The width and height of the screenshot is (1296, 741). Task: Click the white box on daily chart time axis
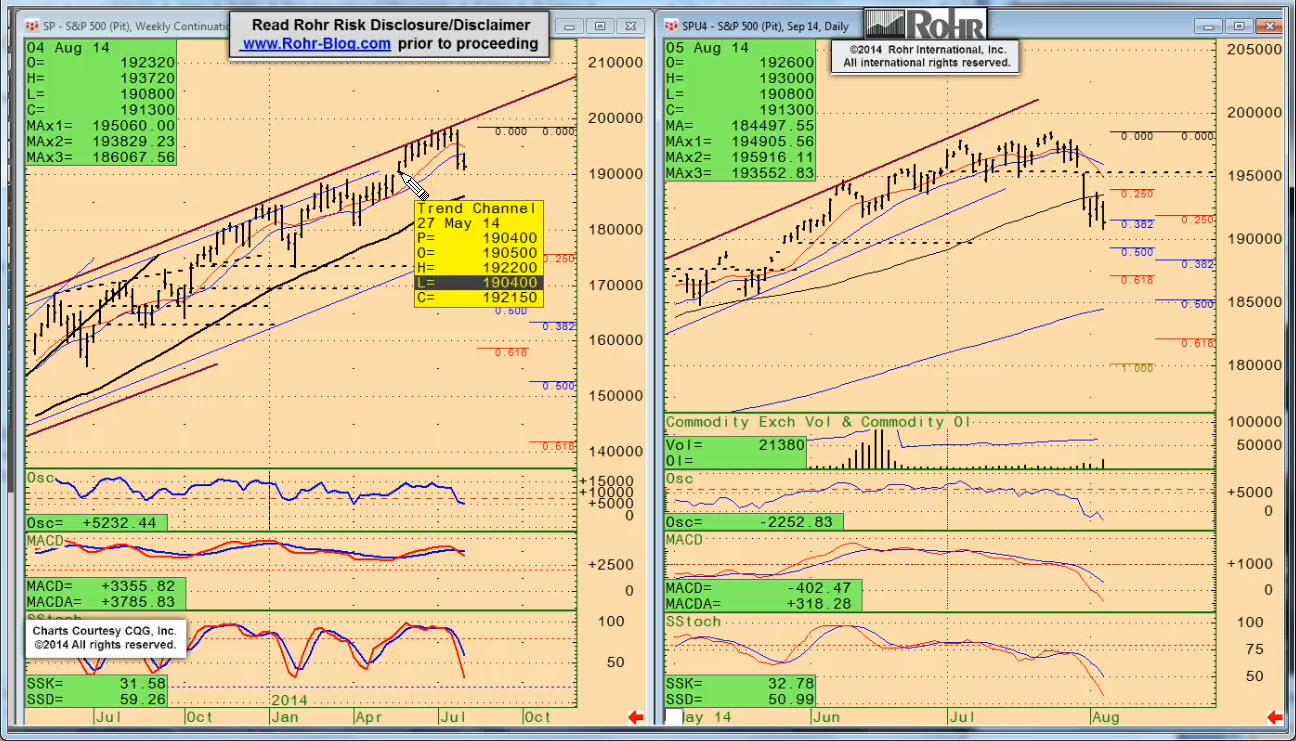[x=674, y=717]
